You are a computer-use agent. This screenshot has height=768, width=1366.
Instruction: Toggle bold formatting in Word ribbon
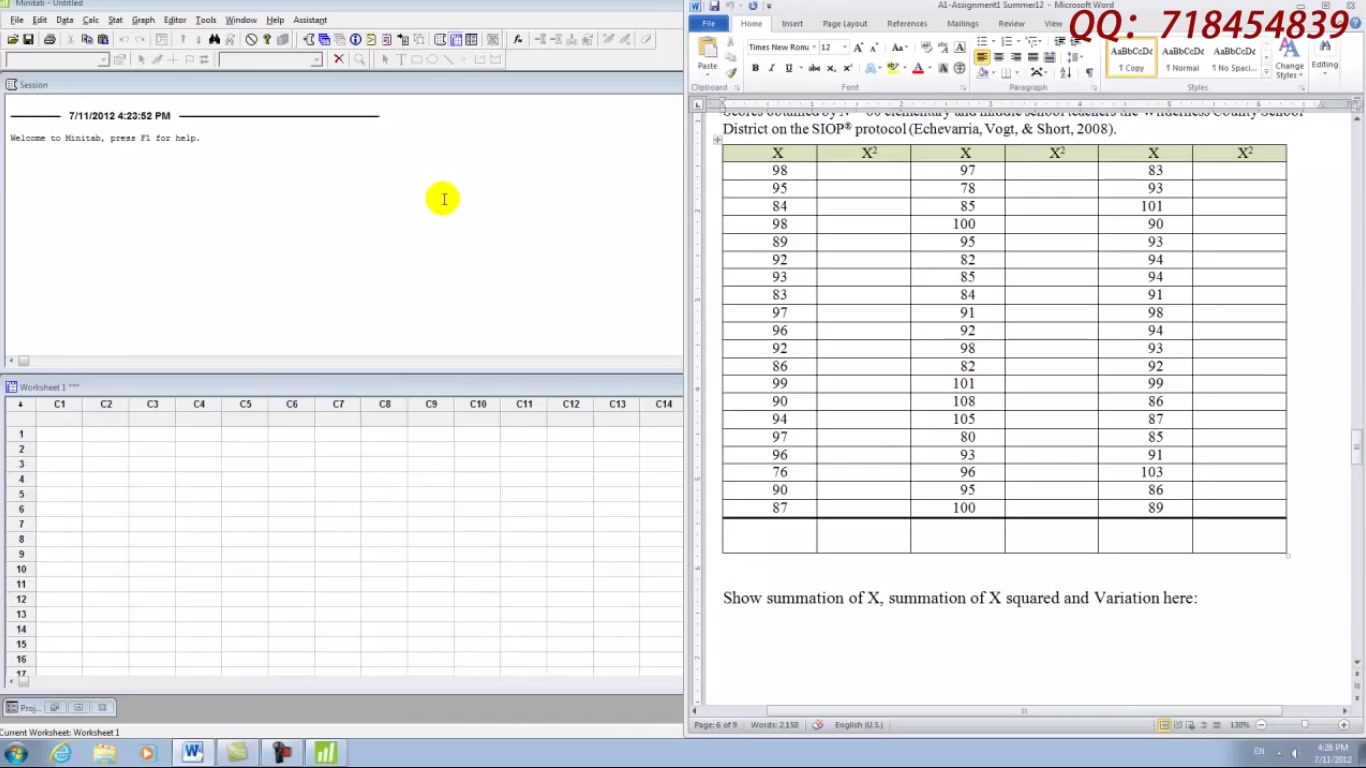tap(754, 67)
